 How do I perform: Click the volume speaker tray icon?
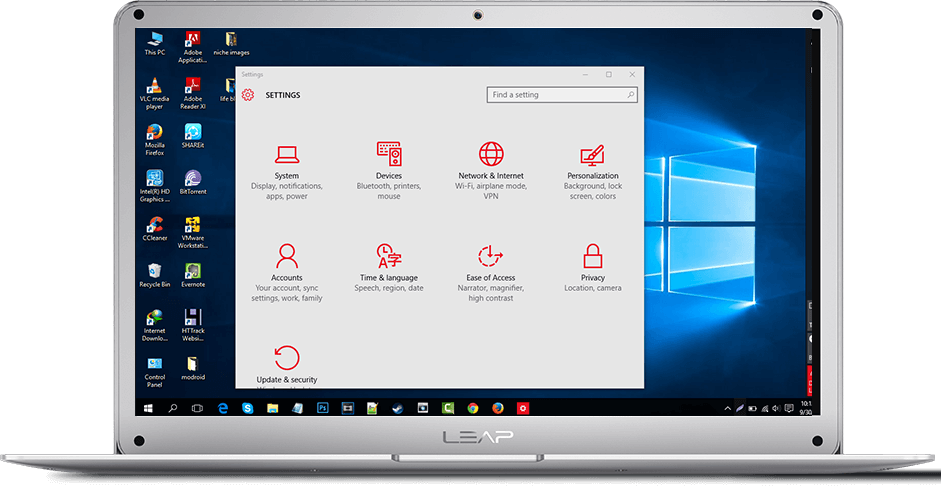pos(777,408)
